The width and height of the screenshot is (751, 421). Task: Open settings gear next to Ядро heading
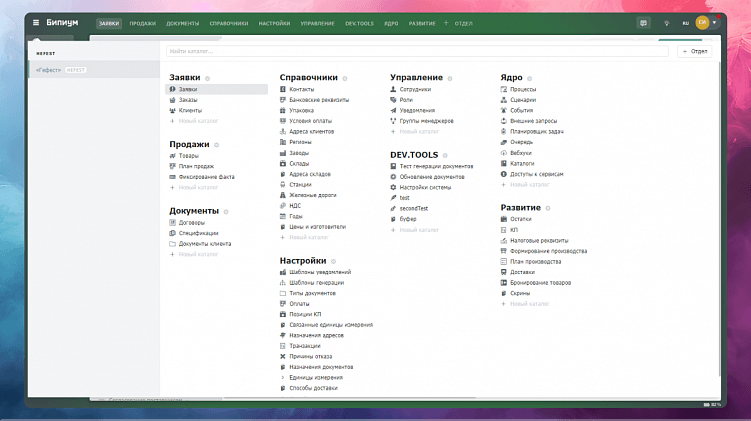pyautogui.click(x=529, y=78)
